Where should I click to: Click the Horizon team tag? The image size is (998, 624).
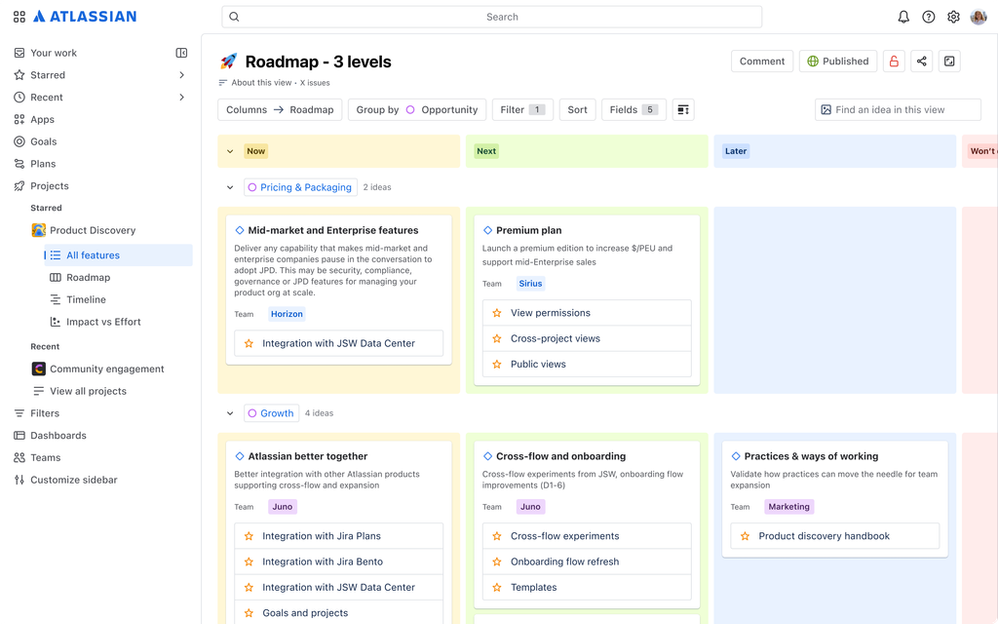(x=286, y=314)
